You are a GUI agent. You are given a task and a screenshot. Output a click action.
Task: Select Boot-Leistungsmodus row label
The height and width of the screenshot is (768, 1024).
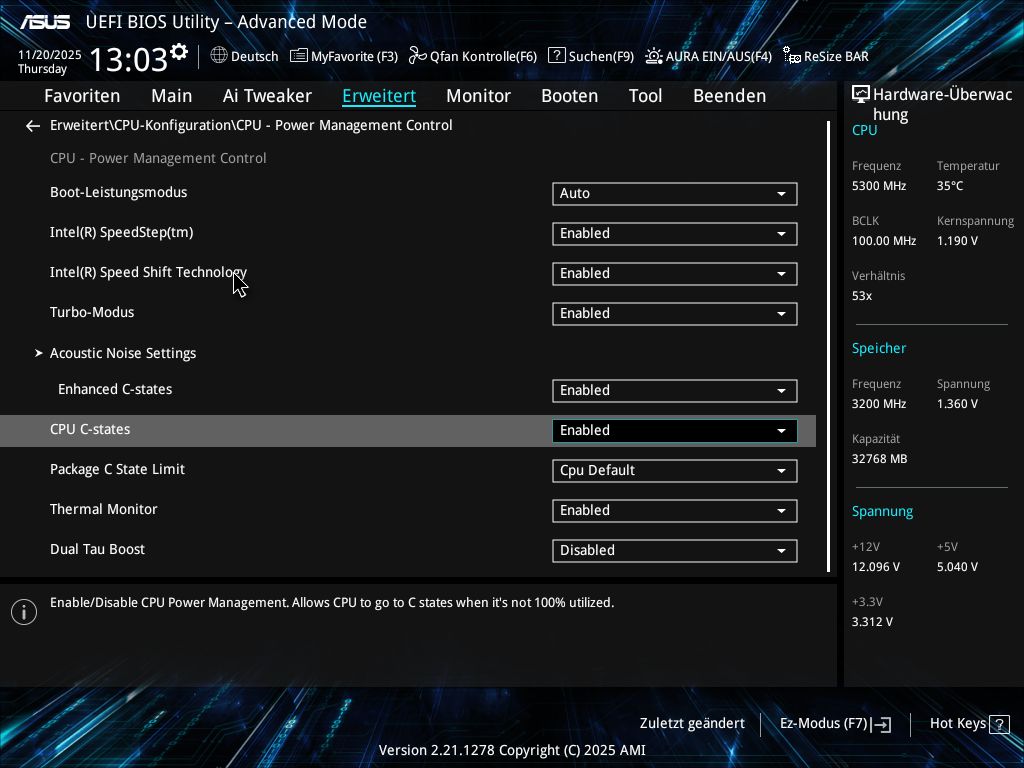[x=119, y=193]
